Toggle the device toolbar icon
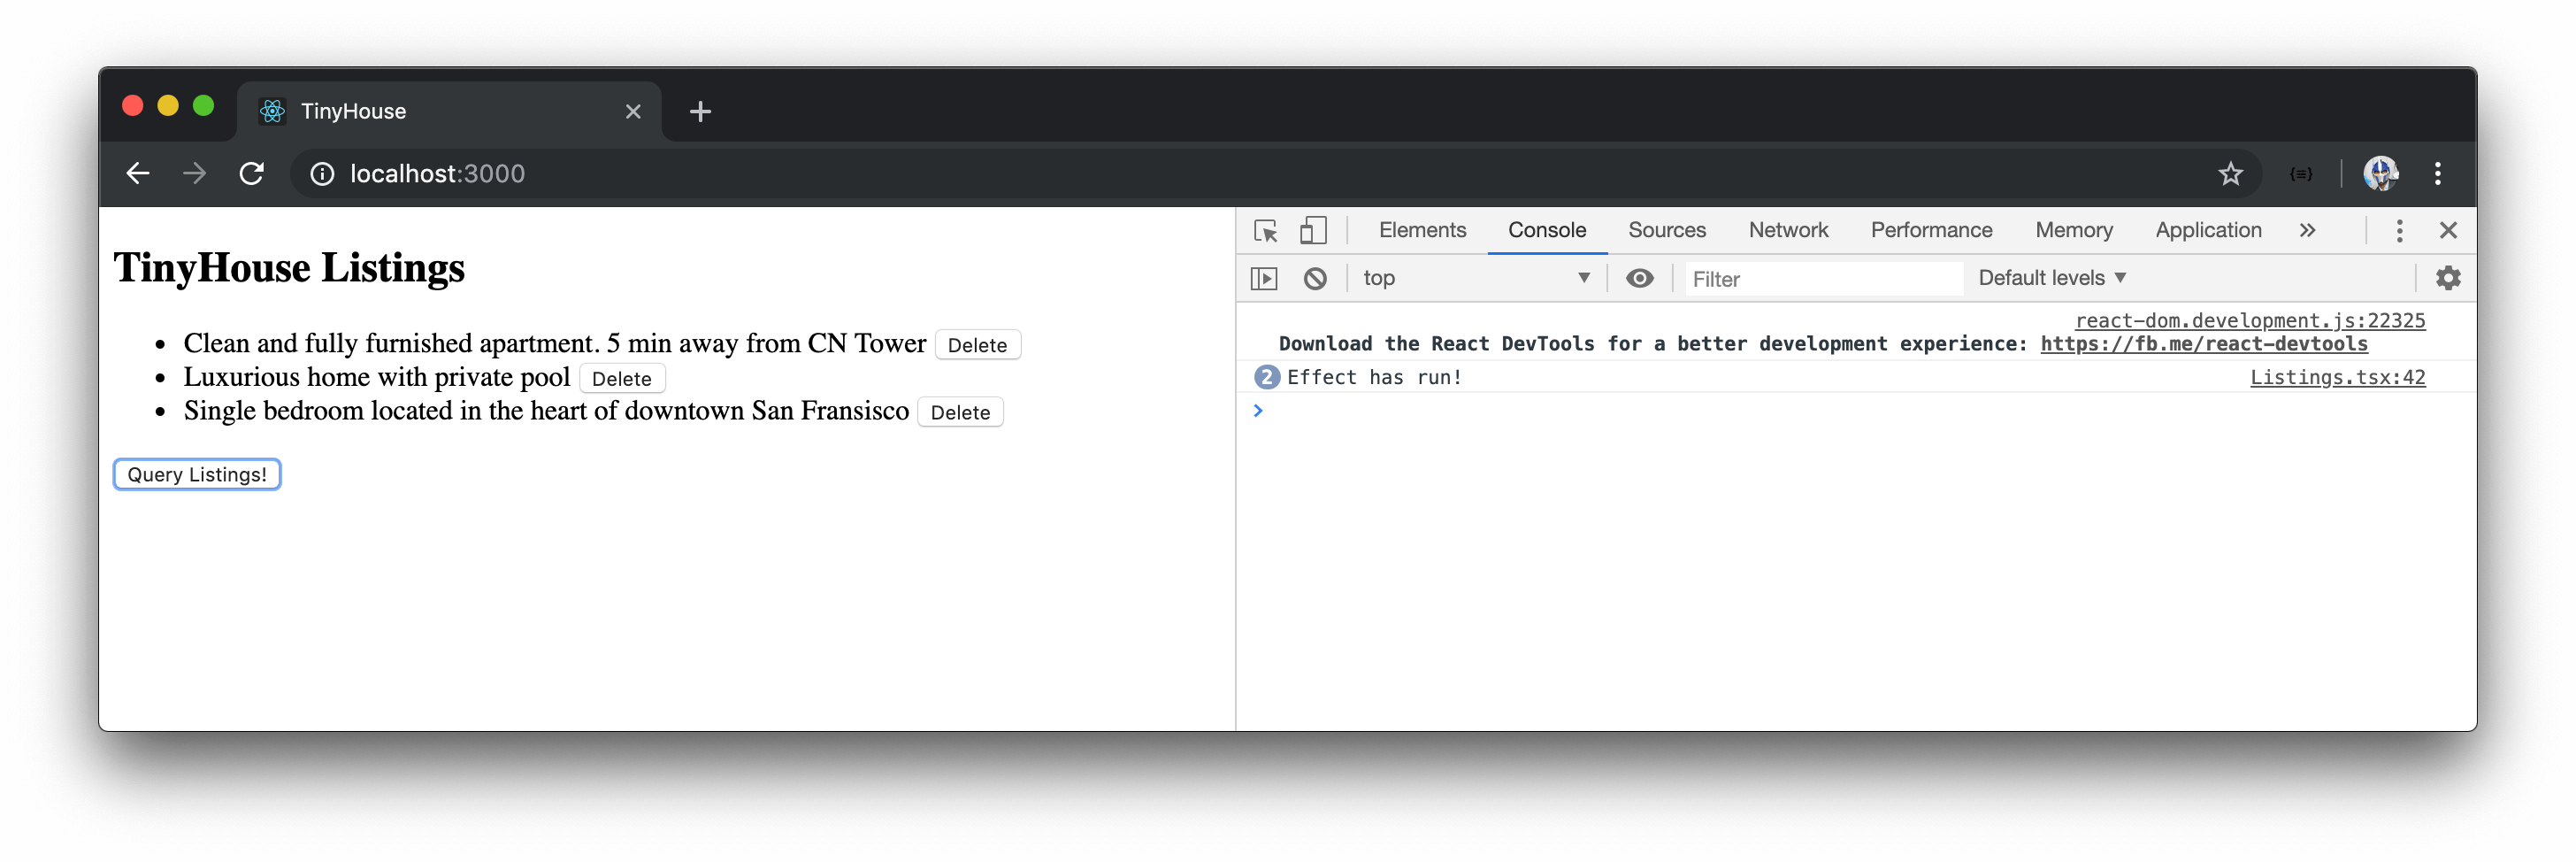This screenshot has height=862, width=2576. pyautogui.click(x=1313, y=231)
